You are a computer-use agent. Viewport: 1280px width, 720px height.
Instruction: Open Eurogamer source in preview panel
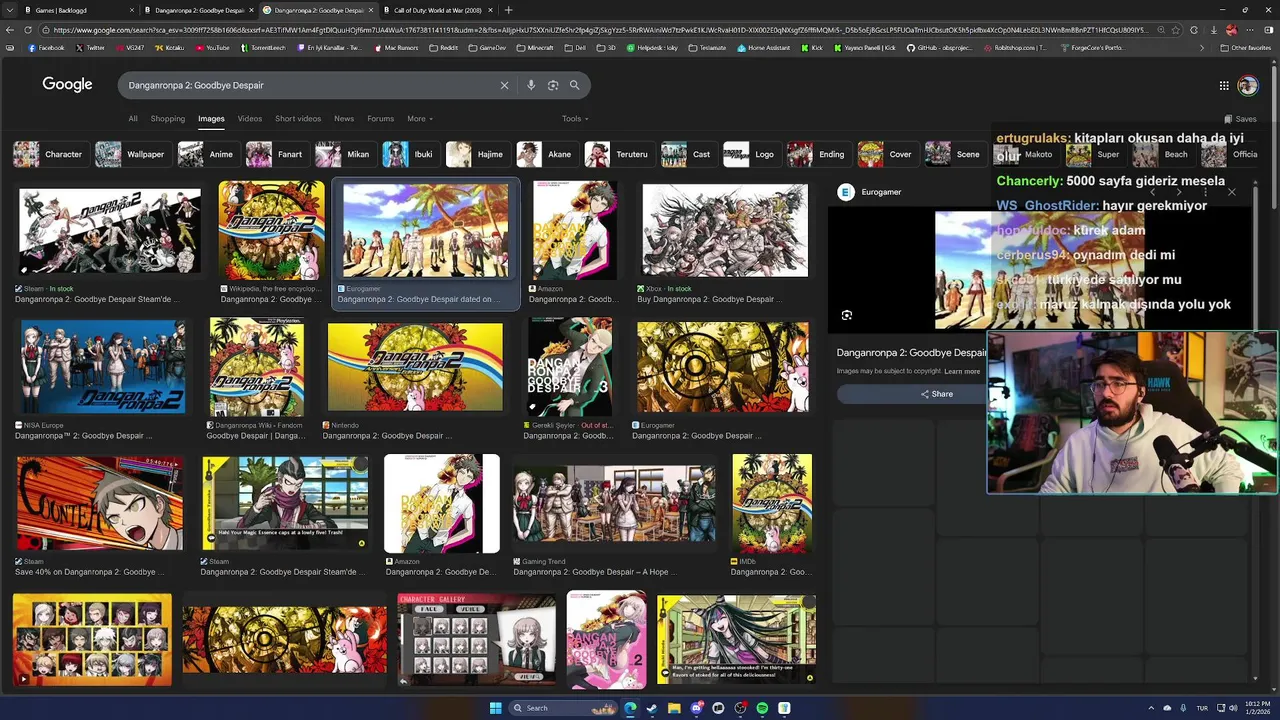pyautogui.click(x=869, y=192)
